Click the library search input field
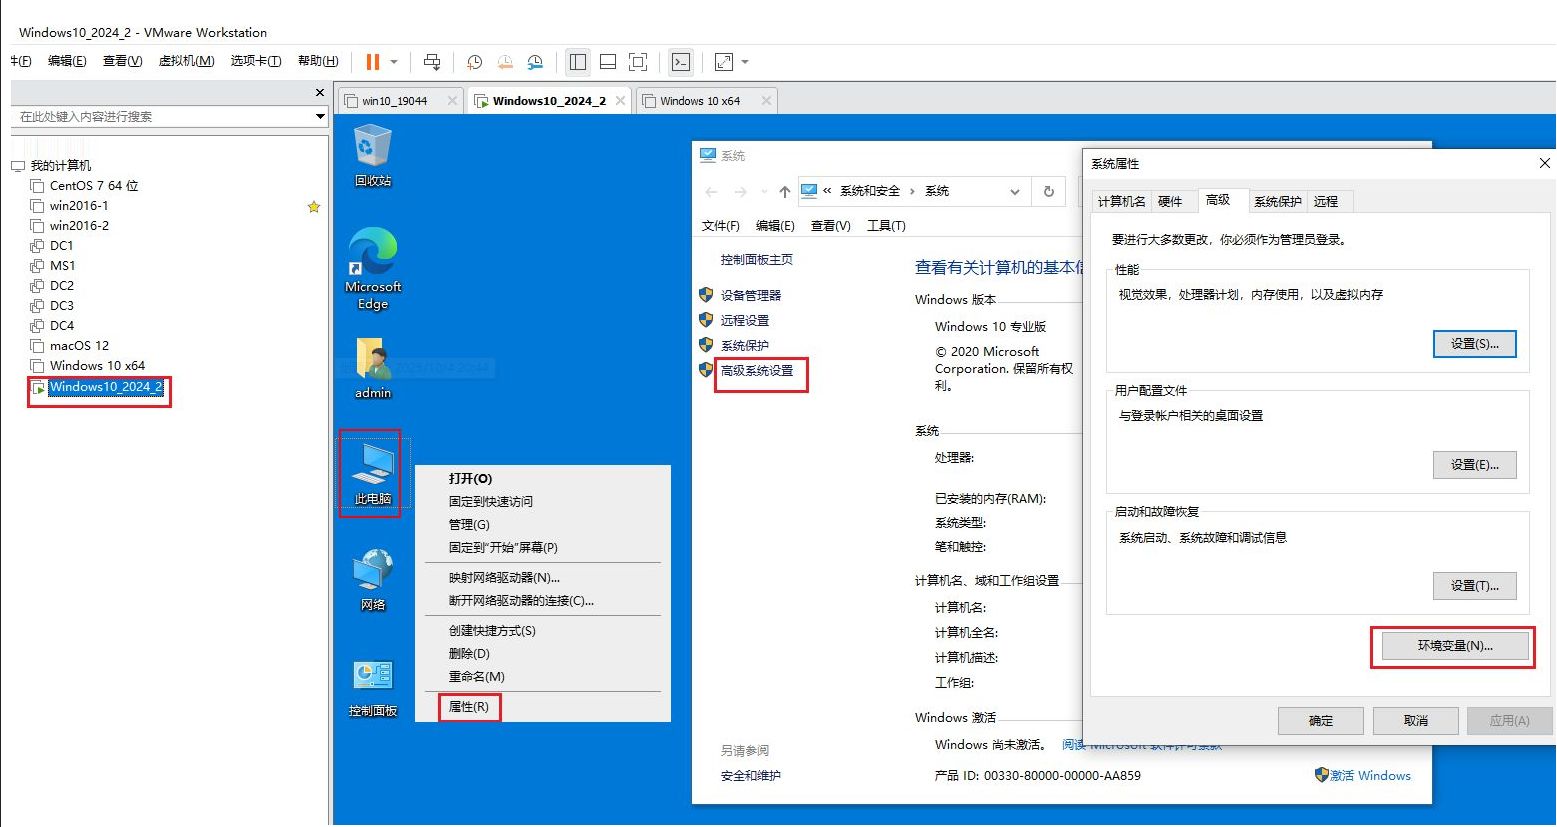The height and width of the screenshot is (827, 1557). click(x=160, y=117)
